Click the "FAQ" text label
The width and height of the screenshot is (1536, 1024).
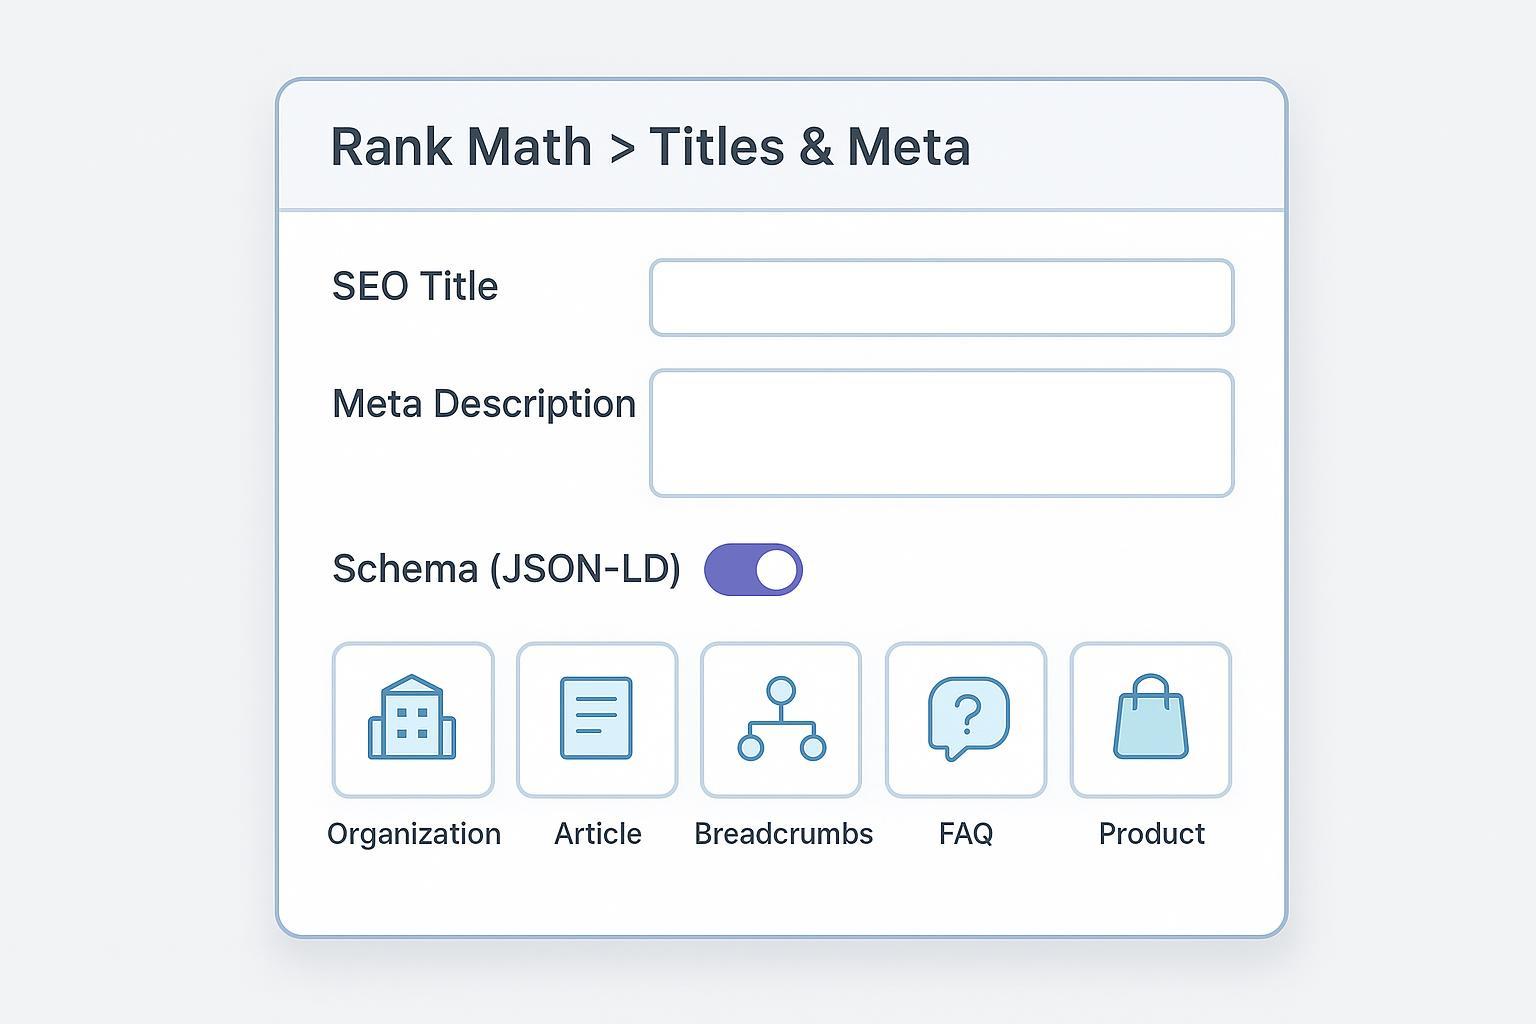pyautogui.click(x=966, y=834)
